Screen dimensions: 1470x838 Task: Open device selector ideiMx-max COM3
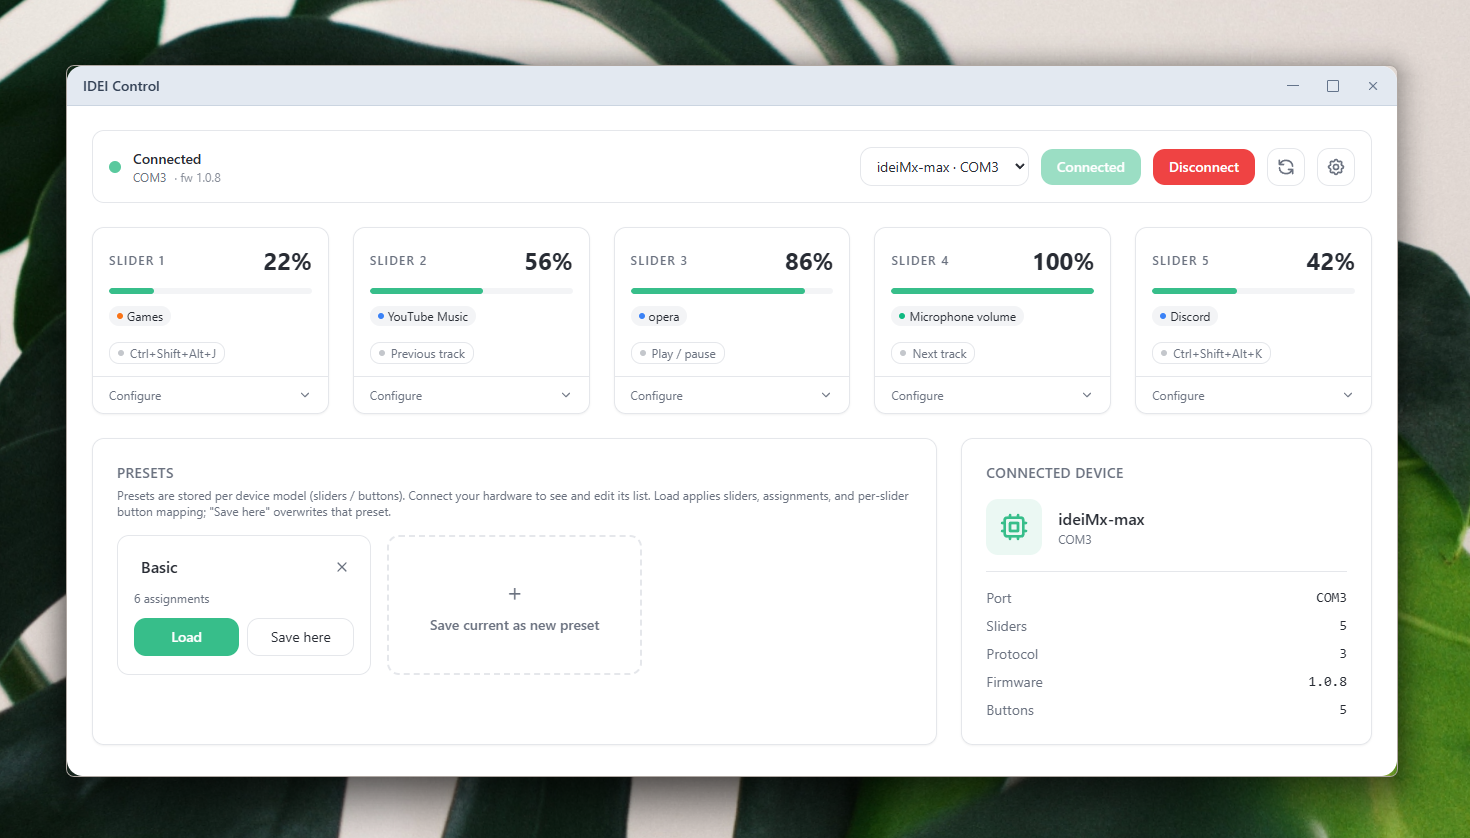point(944,167)
